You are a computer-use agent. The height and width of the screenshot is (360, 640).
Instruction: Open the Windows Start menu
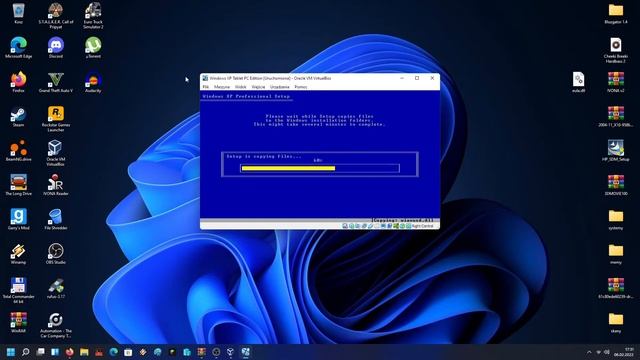click(11, 352)
